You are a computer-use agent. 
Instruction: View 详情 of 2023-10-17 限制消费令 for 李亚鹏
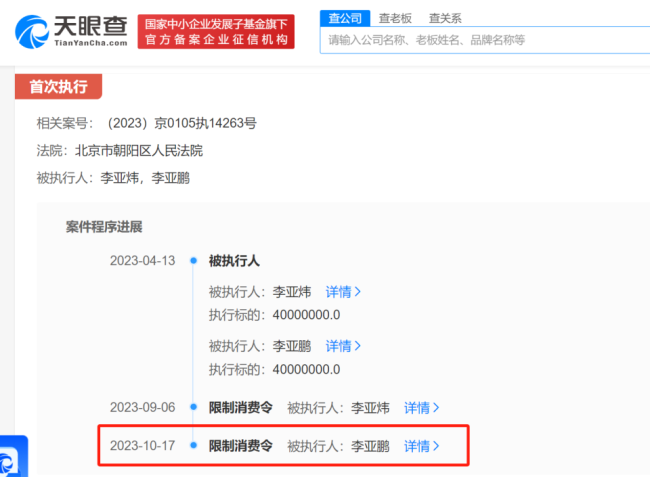pos(421,446)
